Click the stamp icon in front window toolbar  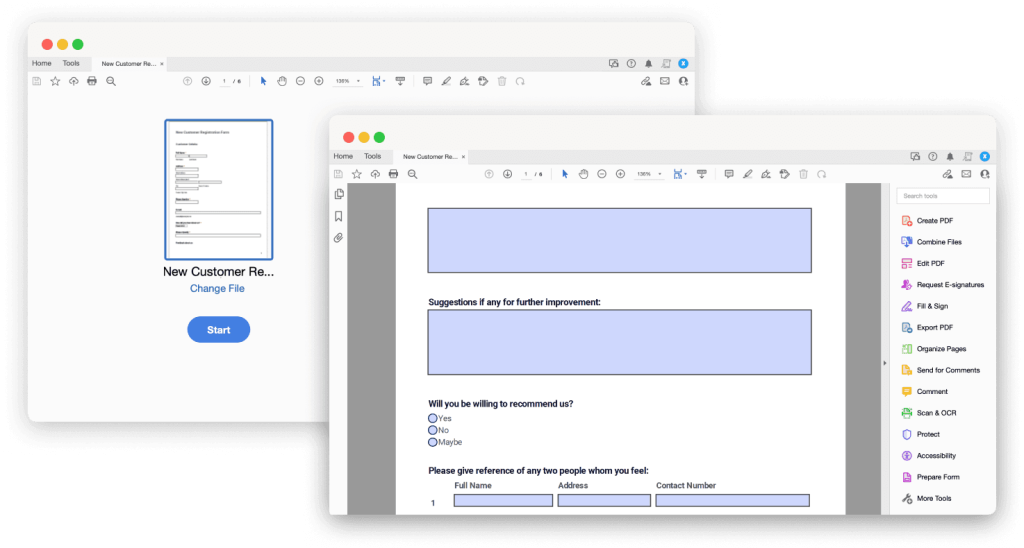coord(785,174)
